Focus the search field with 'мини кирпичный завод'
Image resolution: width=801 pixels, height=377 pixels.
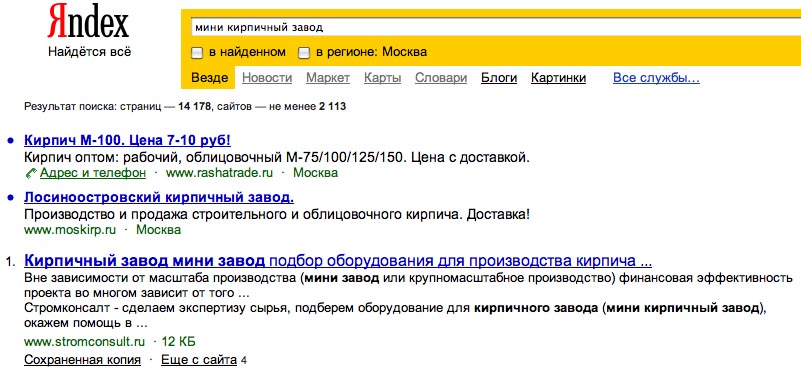click(x=496, y=27)
